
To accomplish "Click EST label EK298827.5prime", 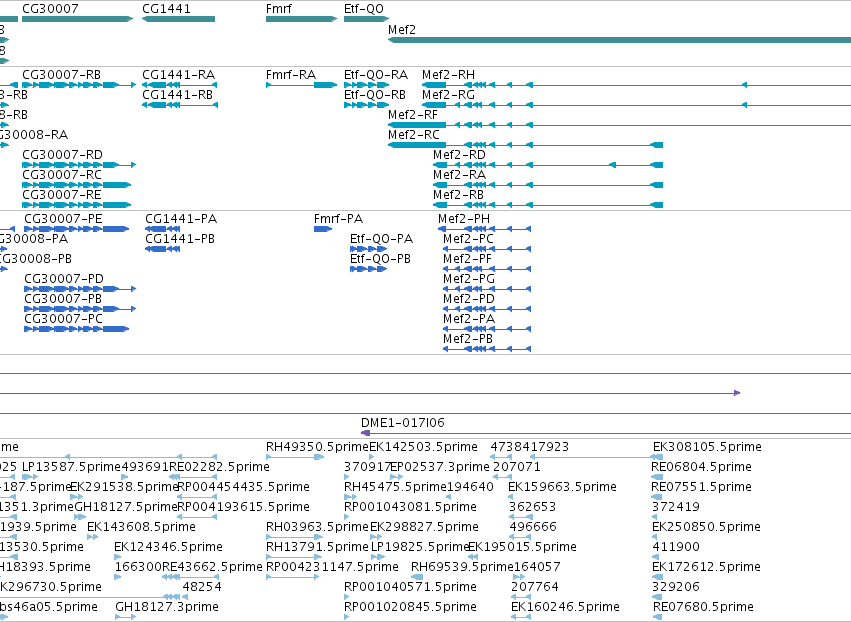I will [x=424, y=527].
